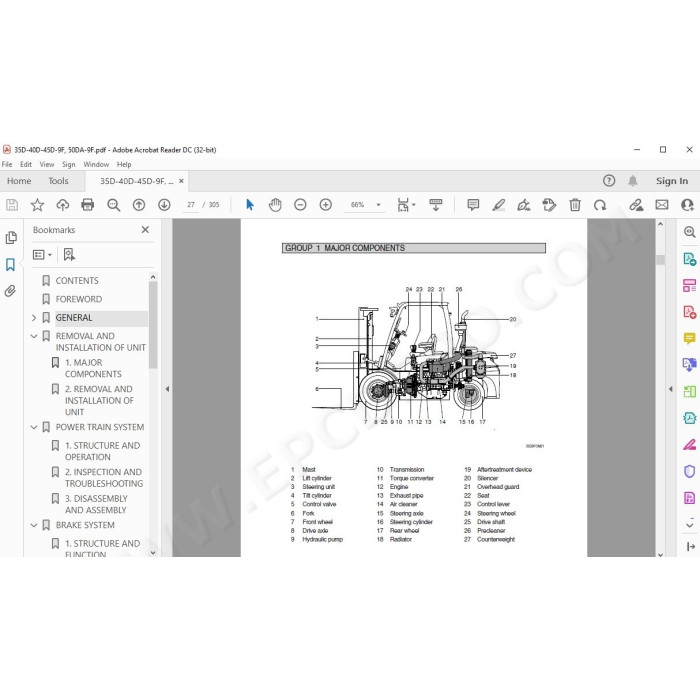Collapse POWER TRAIN SYSTEM bookmark
Screen dimensions: 700x700
34,427
